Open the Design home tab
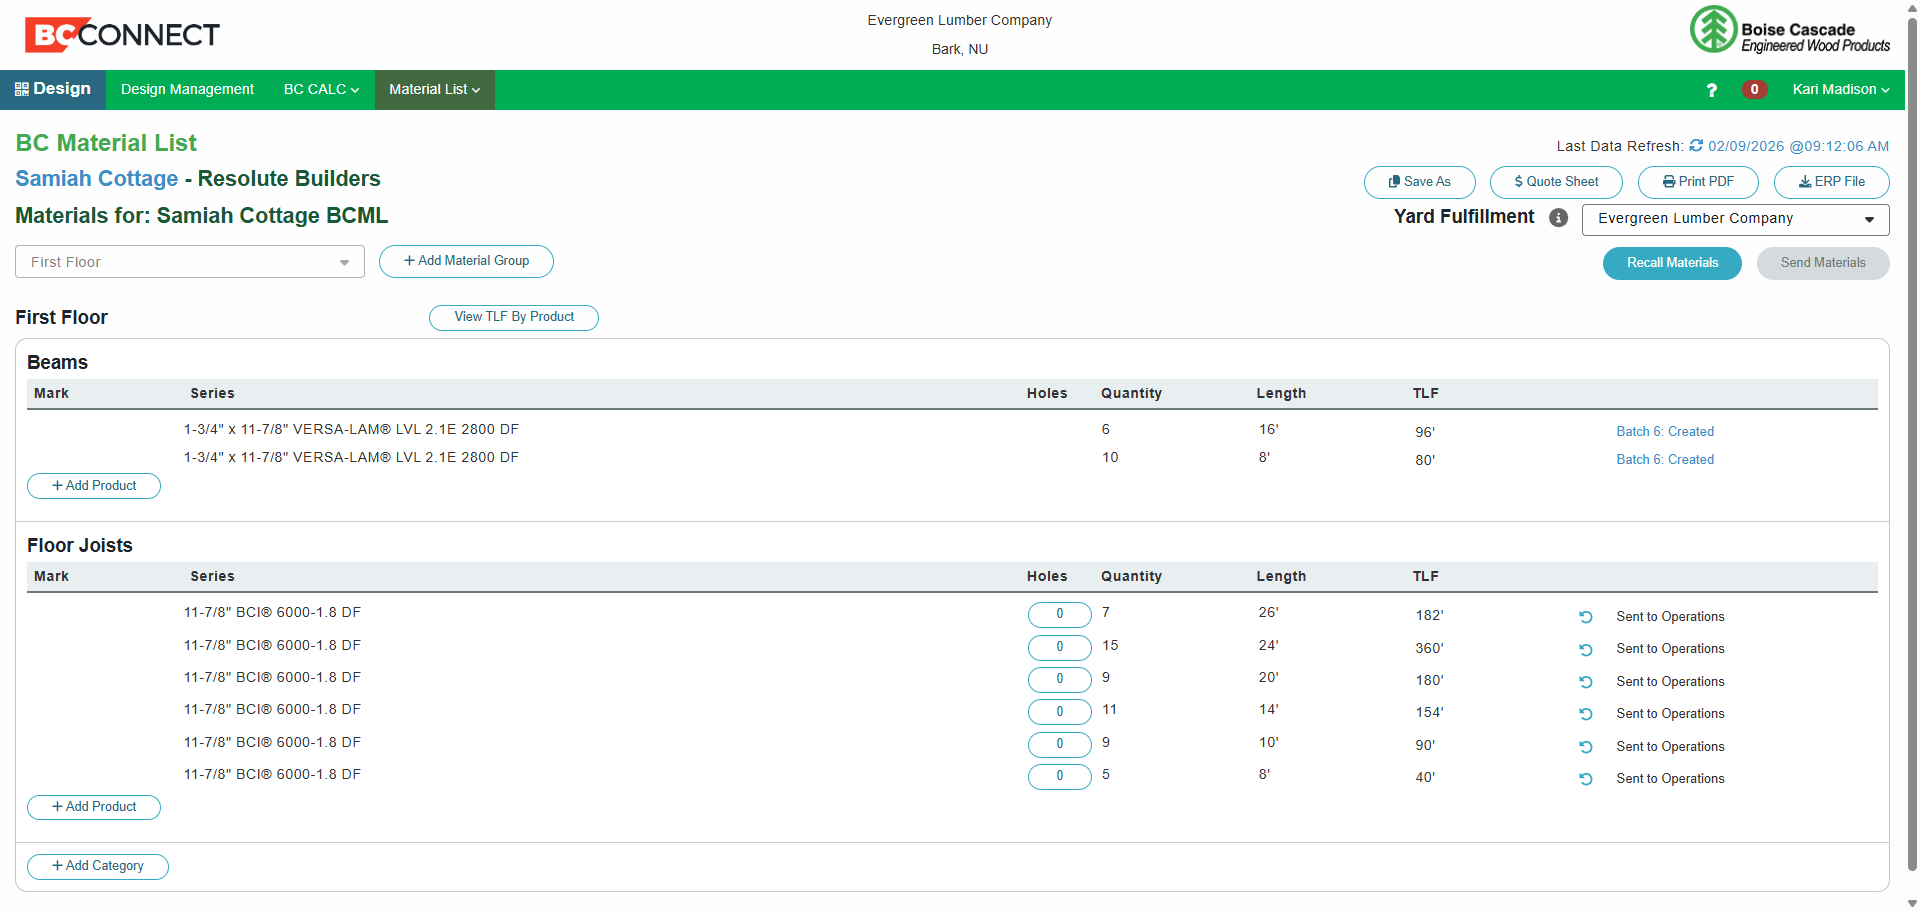 53,89
